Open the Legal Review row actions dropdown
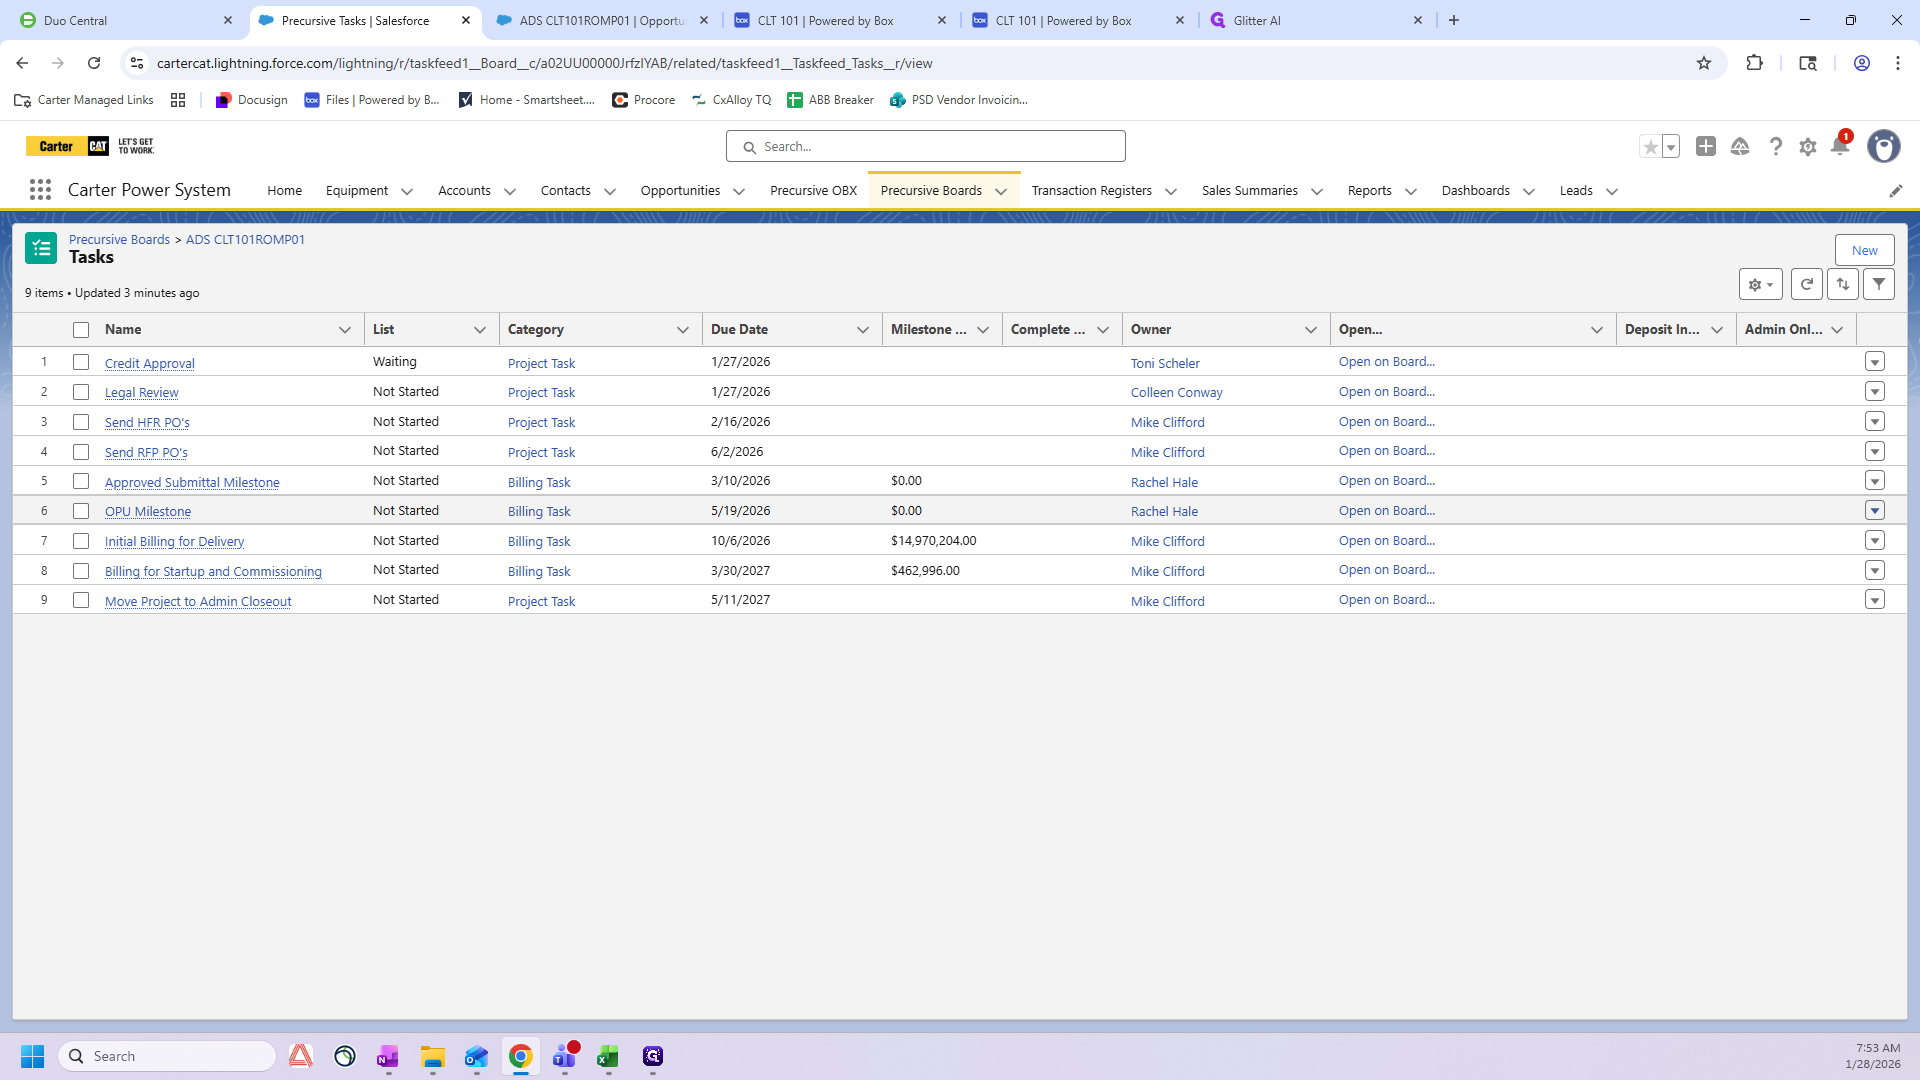The height and width of the screenshot is (1080, 1920). pos(1875,392)
